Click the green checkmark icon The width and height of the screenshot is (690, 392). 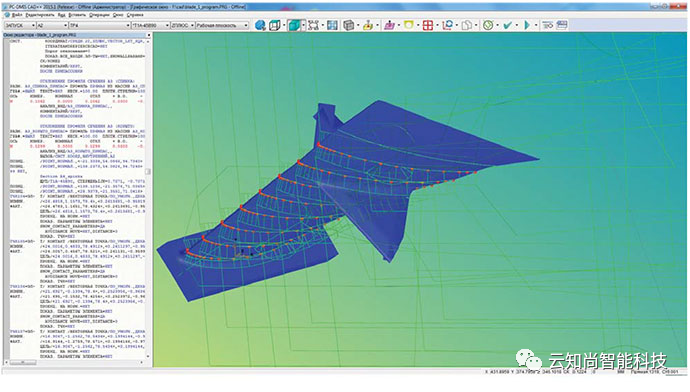(507, 25)
